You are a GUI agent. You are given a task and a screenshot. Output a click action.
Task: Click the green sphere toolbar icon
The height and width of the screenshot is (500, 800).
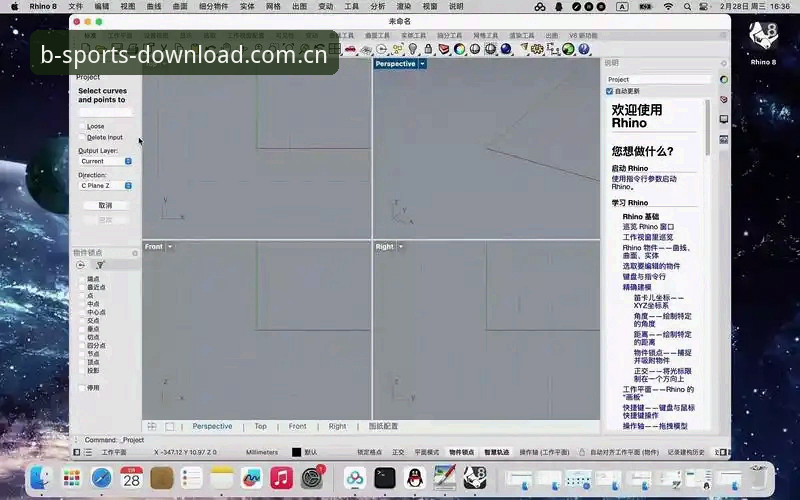568,49
